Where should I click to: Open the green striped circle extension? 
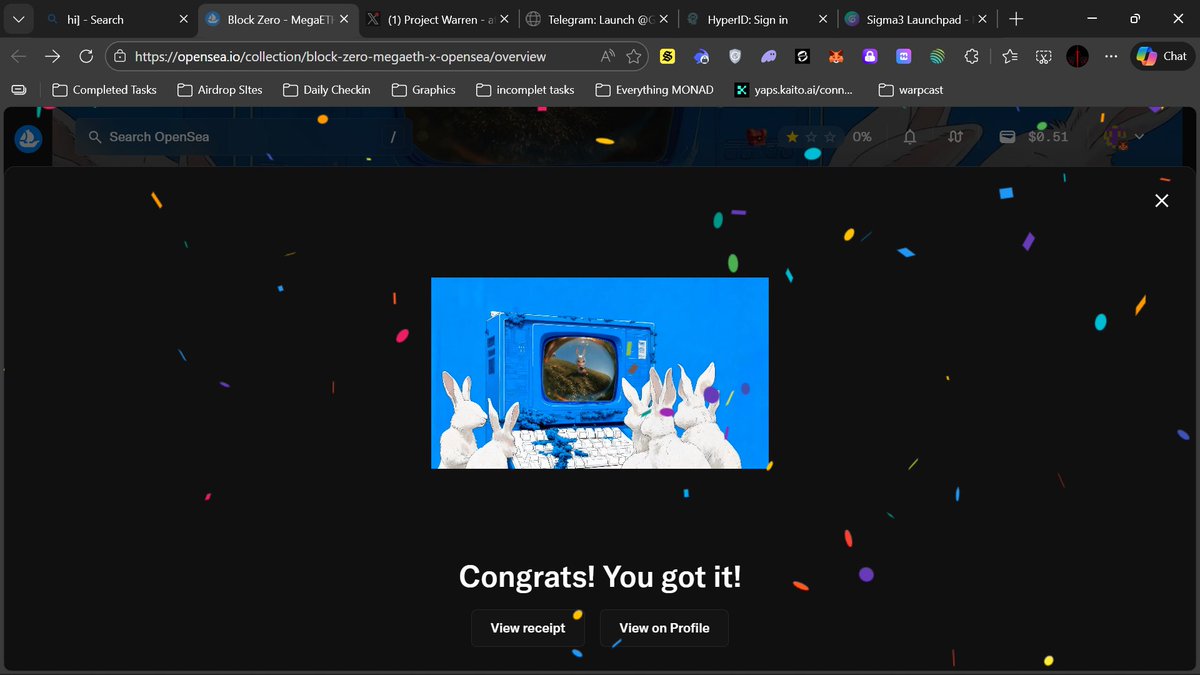937,57
